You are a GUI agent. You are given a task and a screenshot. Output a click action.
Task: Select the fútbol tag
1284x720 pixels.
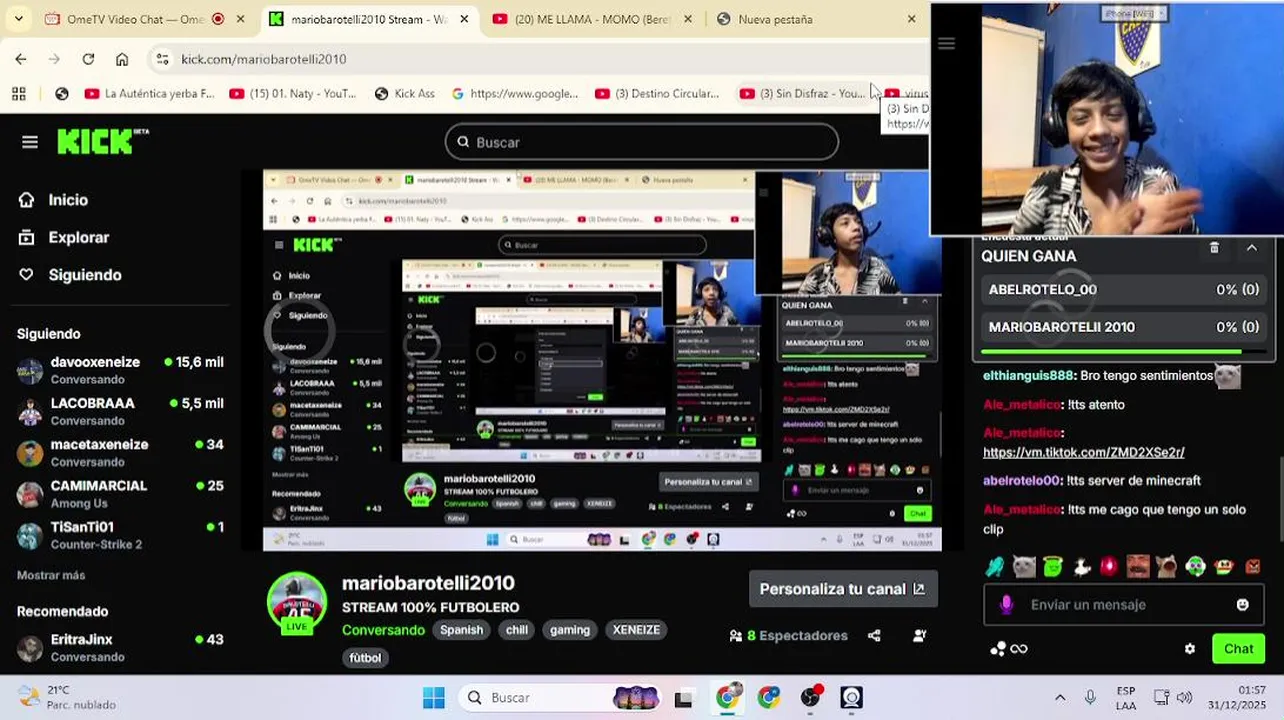[x=365, y=658]
